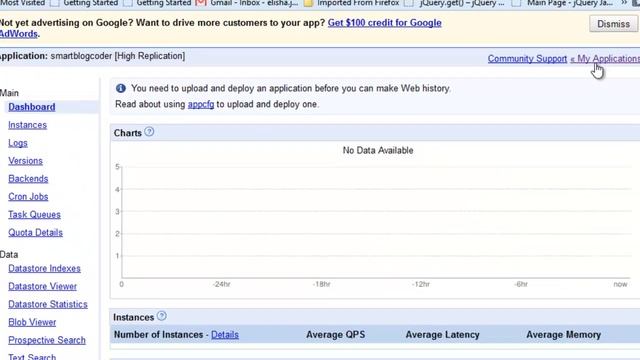640x360 pixels.
Task: Open the appcfg documentation link
Action: 201,104
